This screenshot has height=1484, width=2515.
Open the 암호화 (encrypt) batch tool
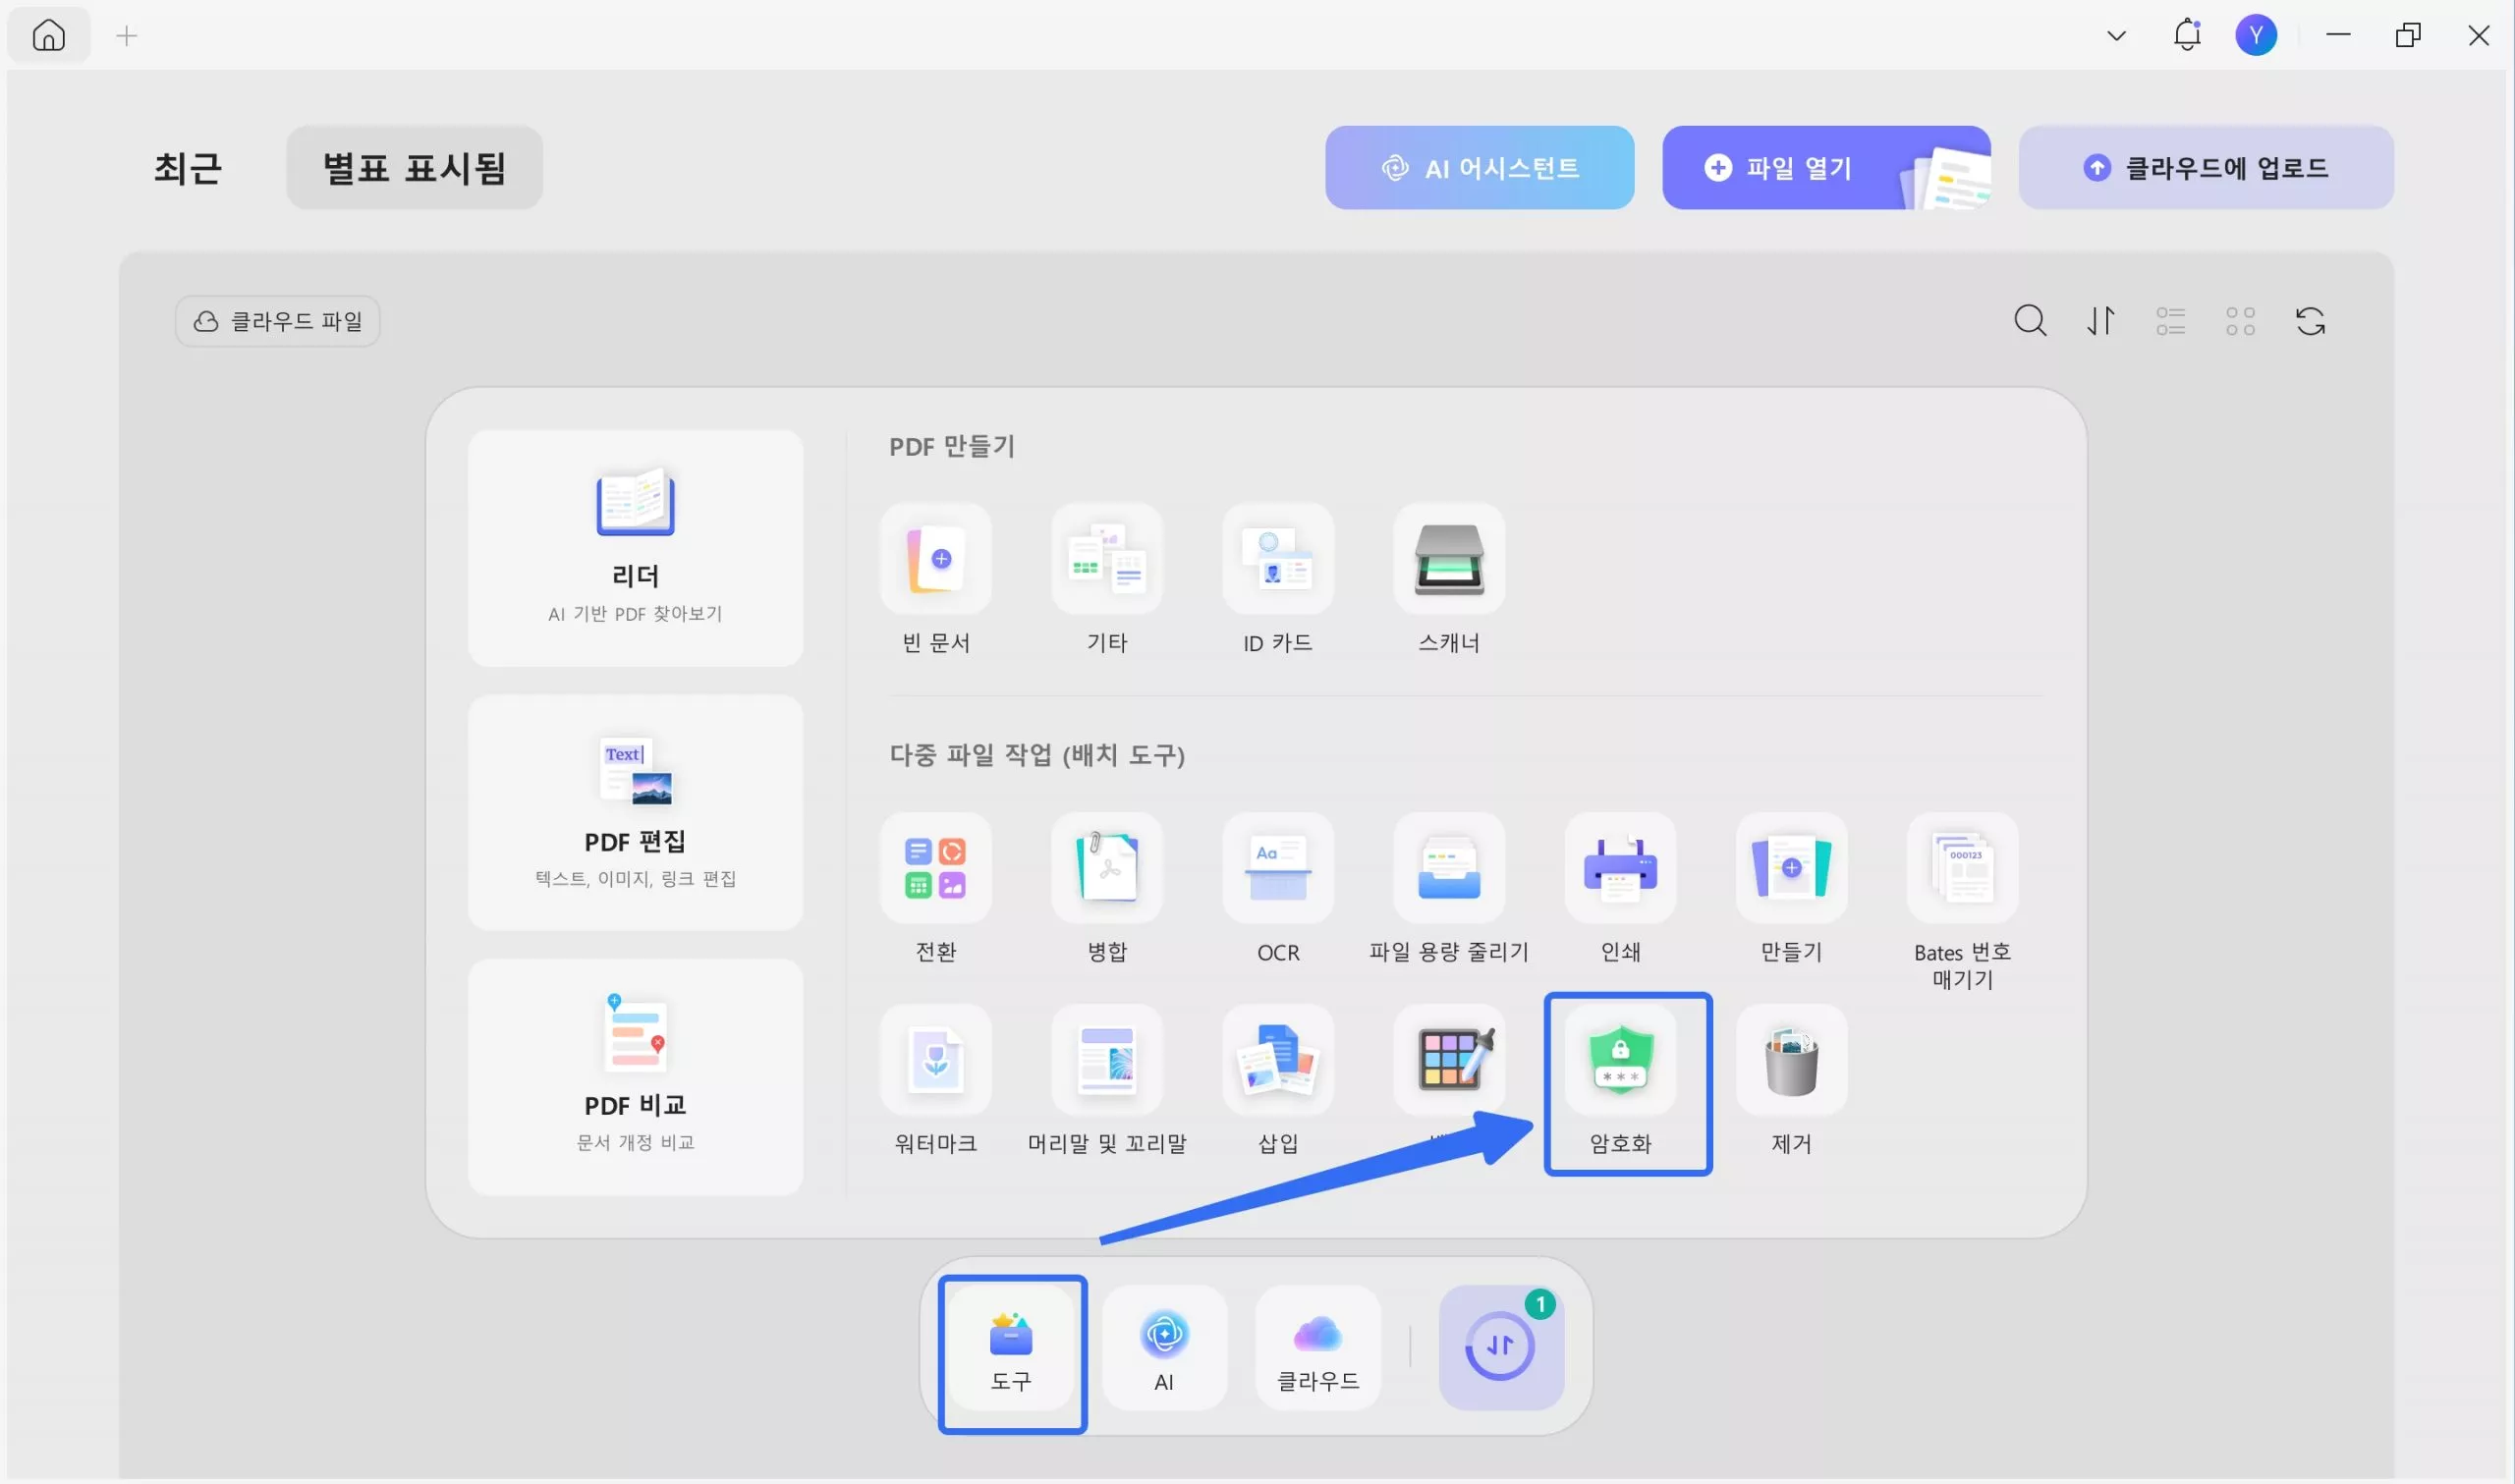pos(1620,1062)
